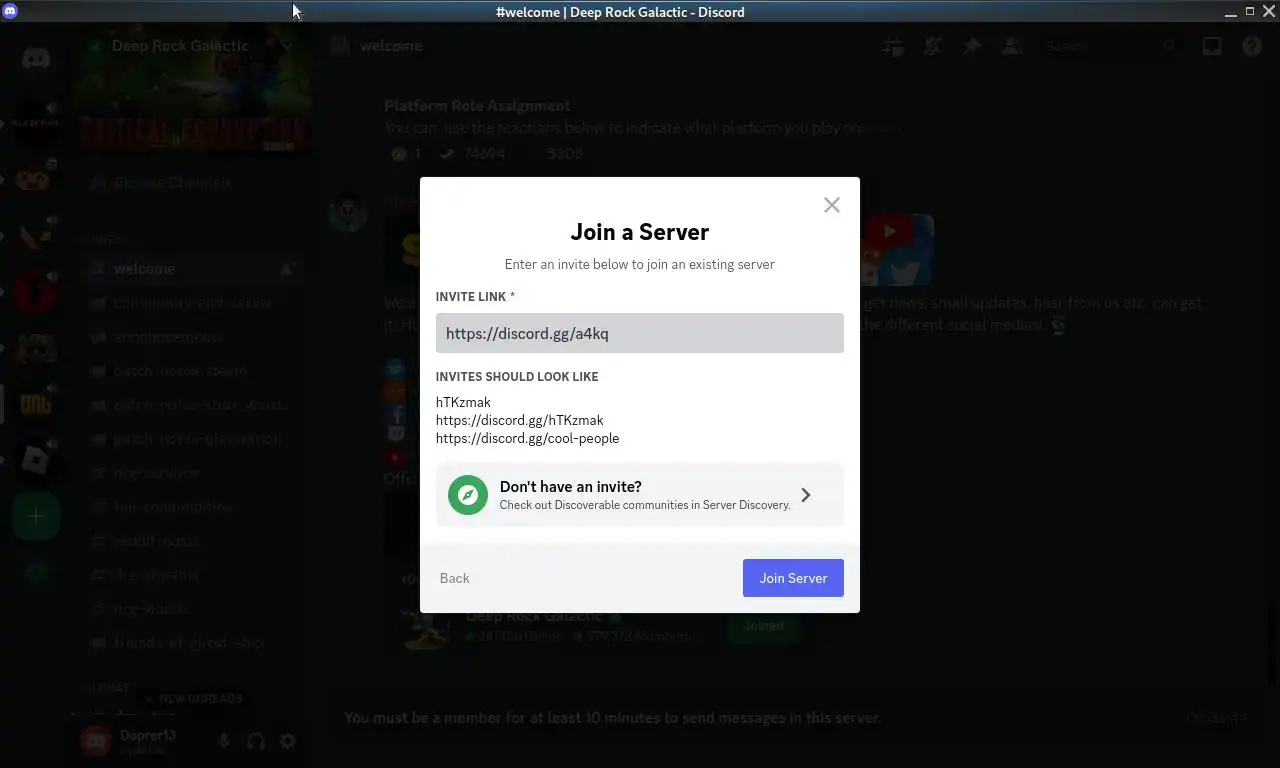The width and height of the screenshot is (1280, 768).
Task: Click the NEW UNREADS pill
Action: tap(193, 699)
